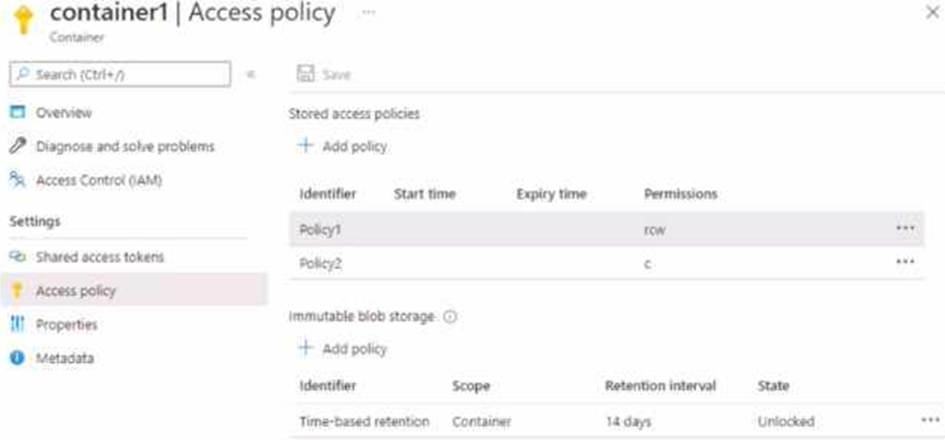Click the Save disk icon

pos(306,74)
